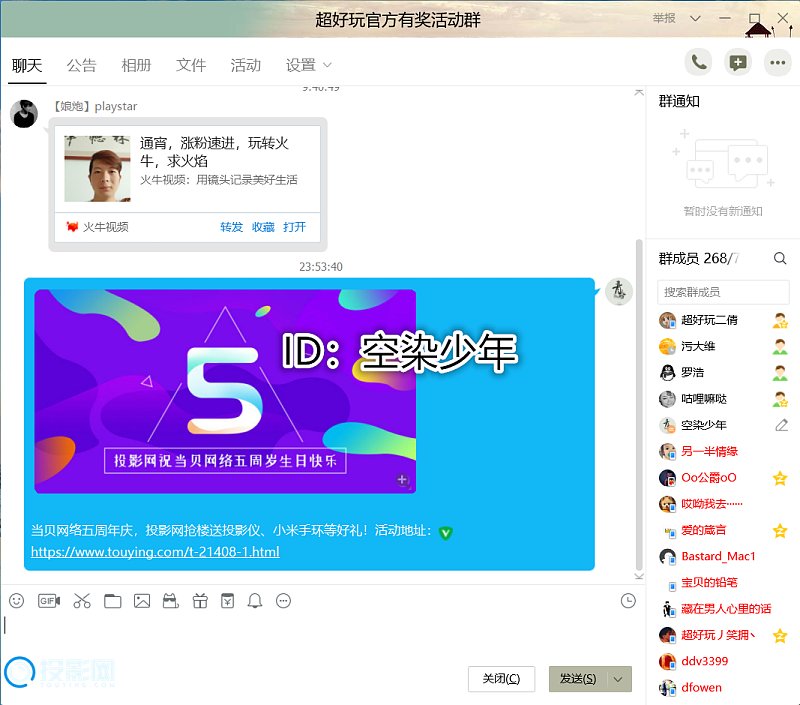Open message history clock icon
The height and width of the screenshot is (705, 800).
pyautogui.click(x=628, y=601)
